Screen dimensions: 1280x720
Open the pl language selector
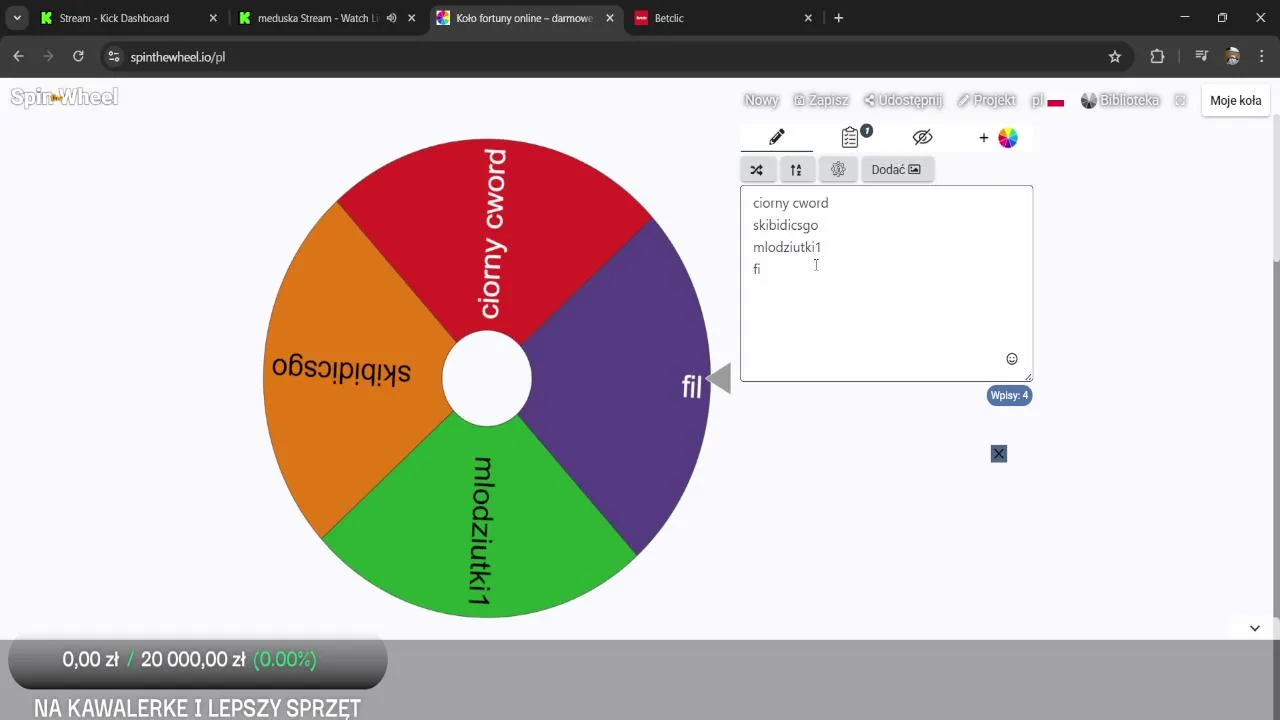point(1047,100)
